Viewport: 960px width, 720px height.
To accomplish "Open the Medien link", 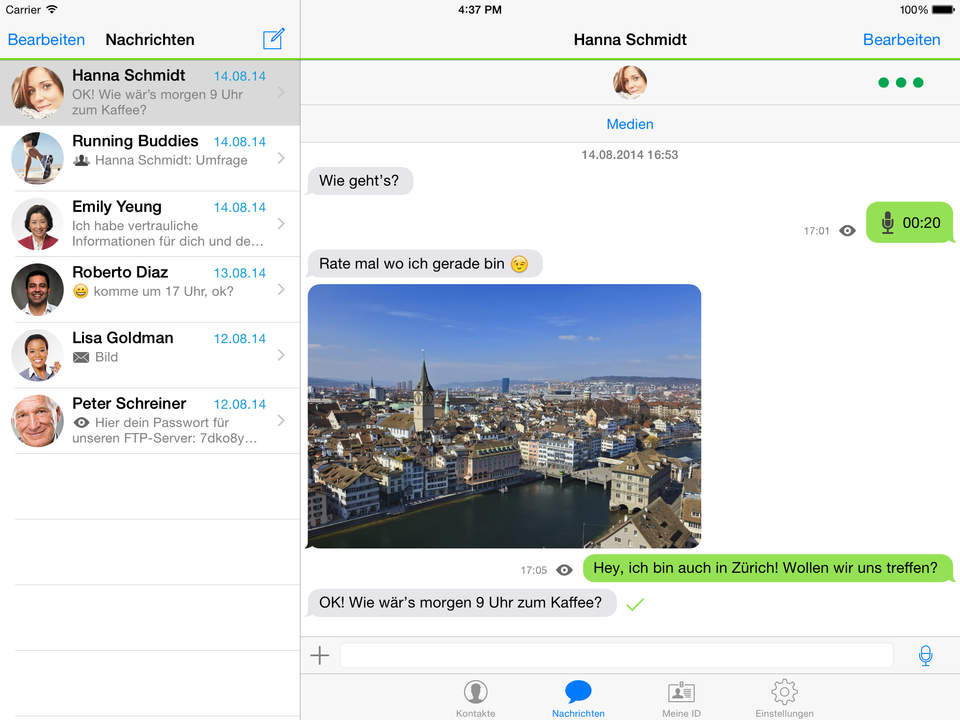I will (629, 124).
